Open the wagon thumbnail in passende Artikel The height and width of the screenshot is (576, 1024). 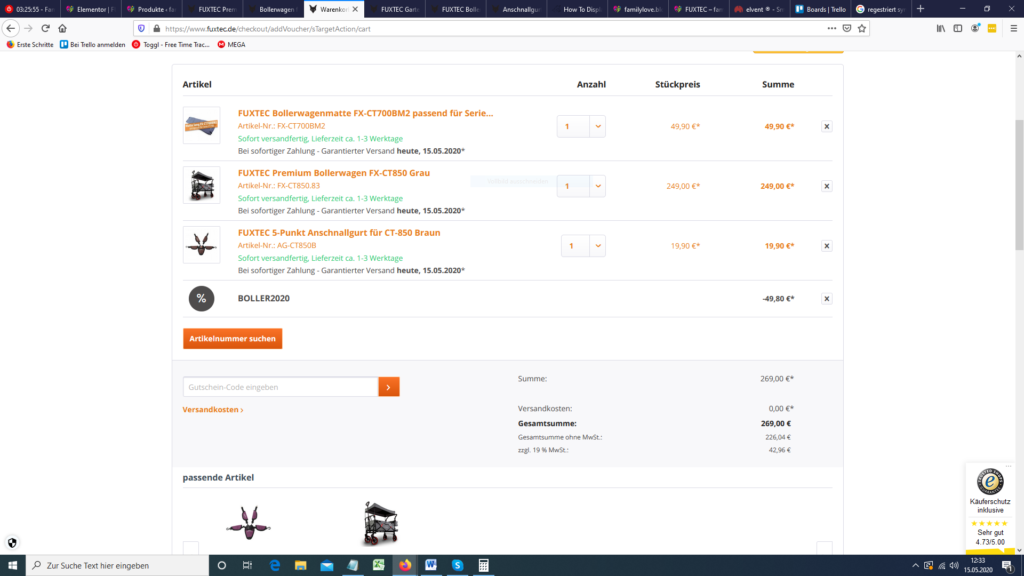pos(381,523)
